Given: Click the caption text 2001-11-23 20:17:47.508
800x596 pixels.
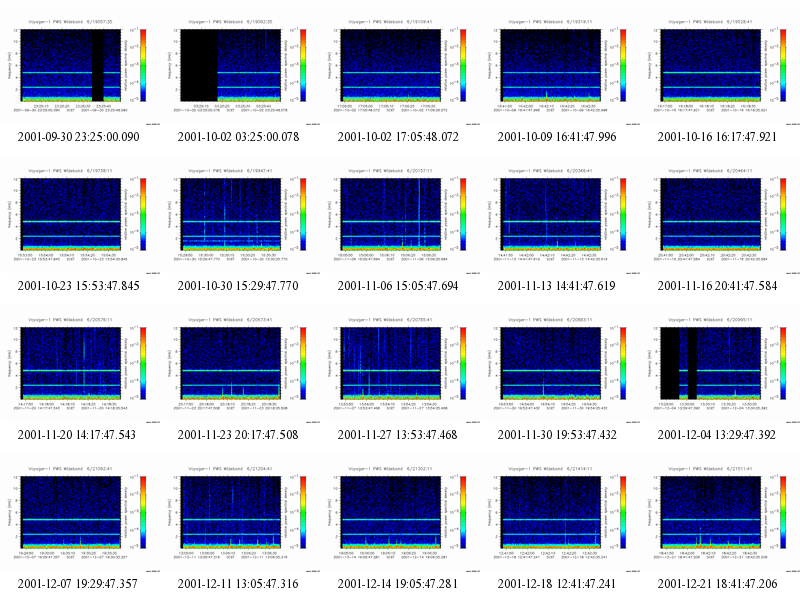Looking at the screenshot, I should tap(238, 435).
